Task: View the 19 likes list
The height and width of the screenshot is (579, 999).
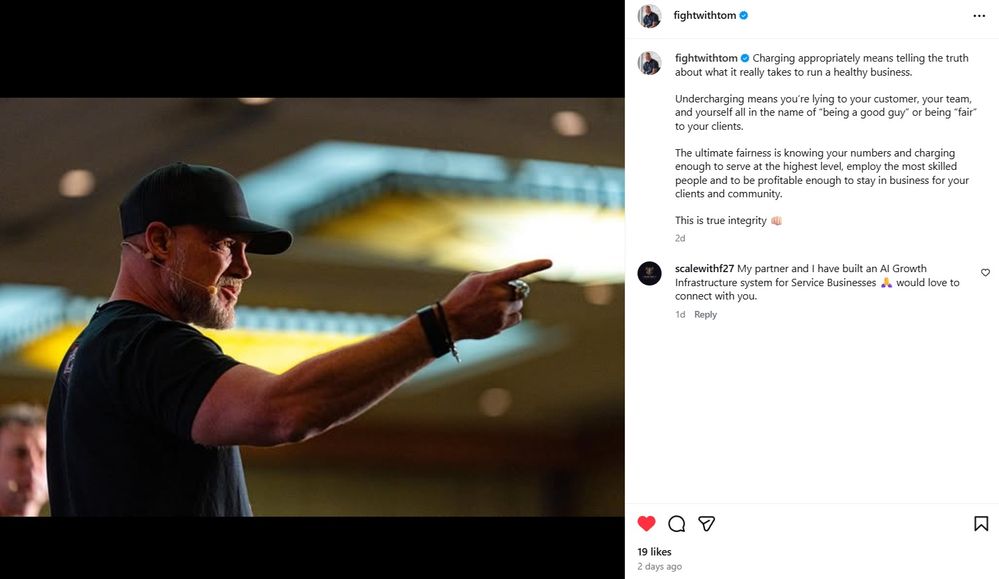Action: pyautogui.click(x=655, y=552)
